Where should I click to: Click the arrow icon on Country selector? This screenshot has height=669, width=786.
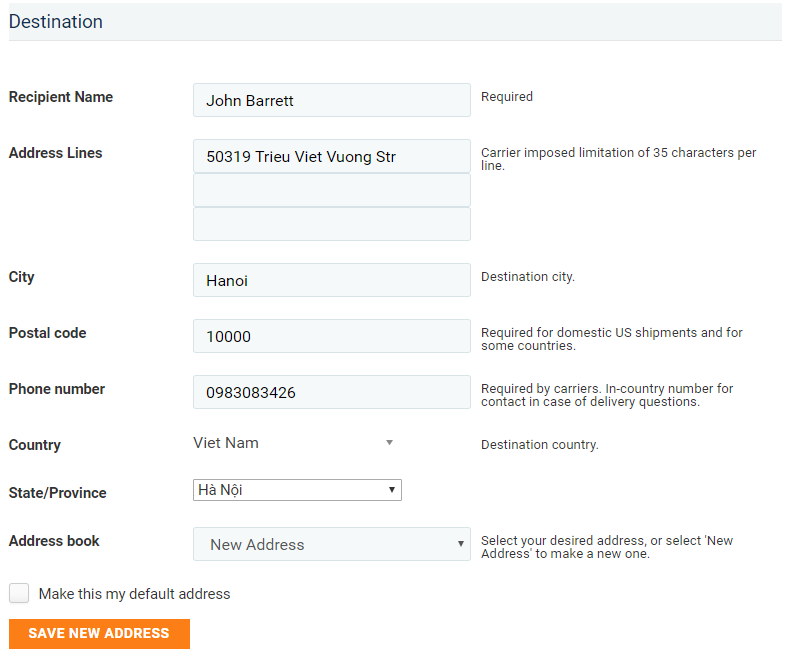389,443
